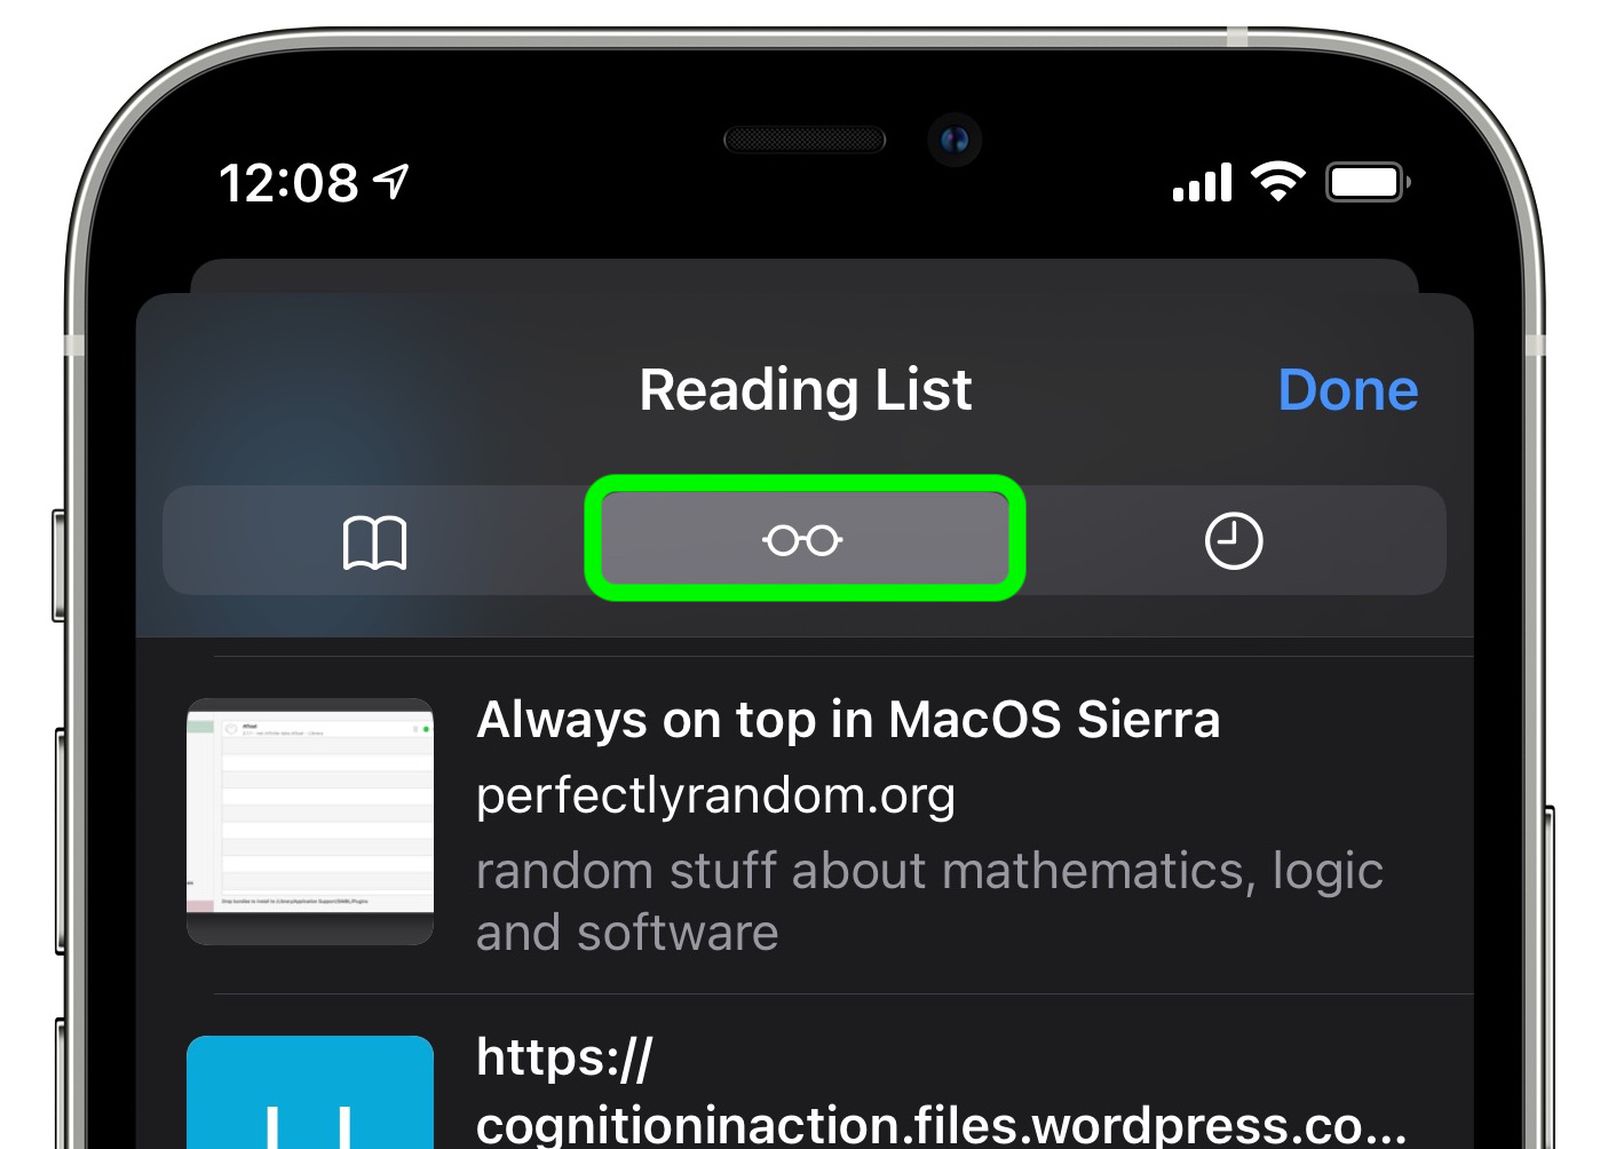Viewport: 1600px width, 1149px height.
Task: Open the Bookmarks tab with book icon
Action: click(x=375, y=541)
